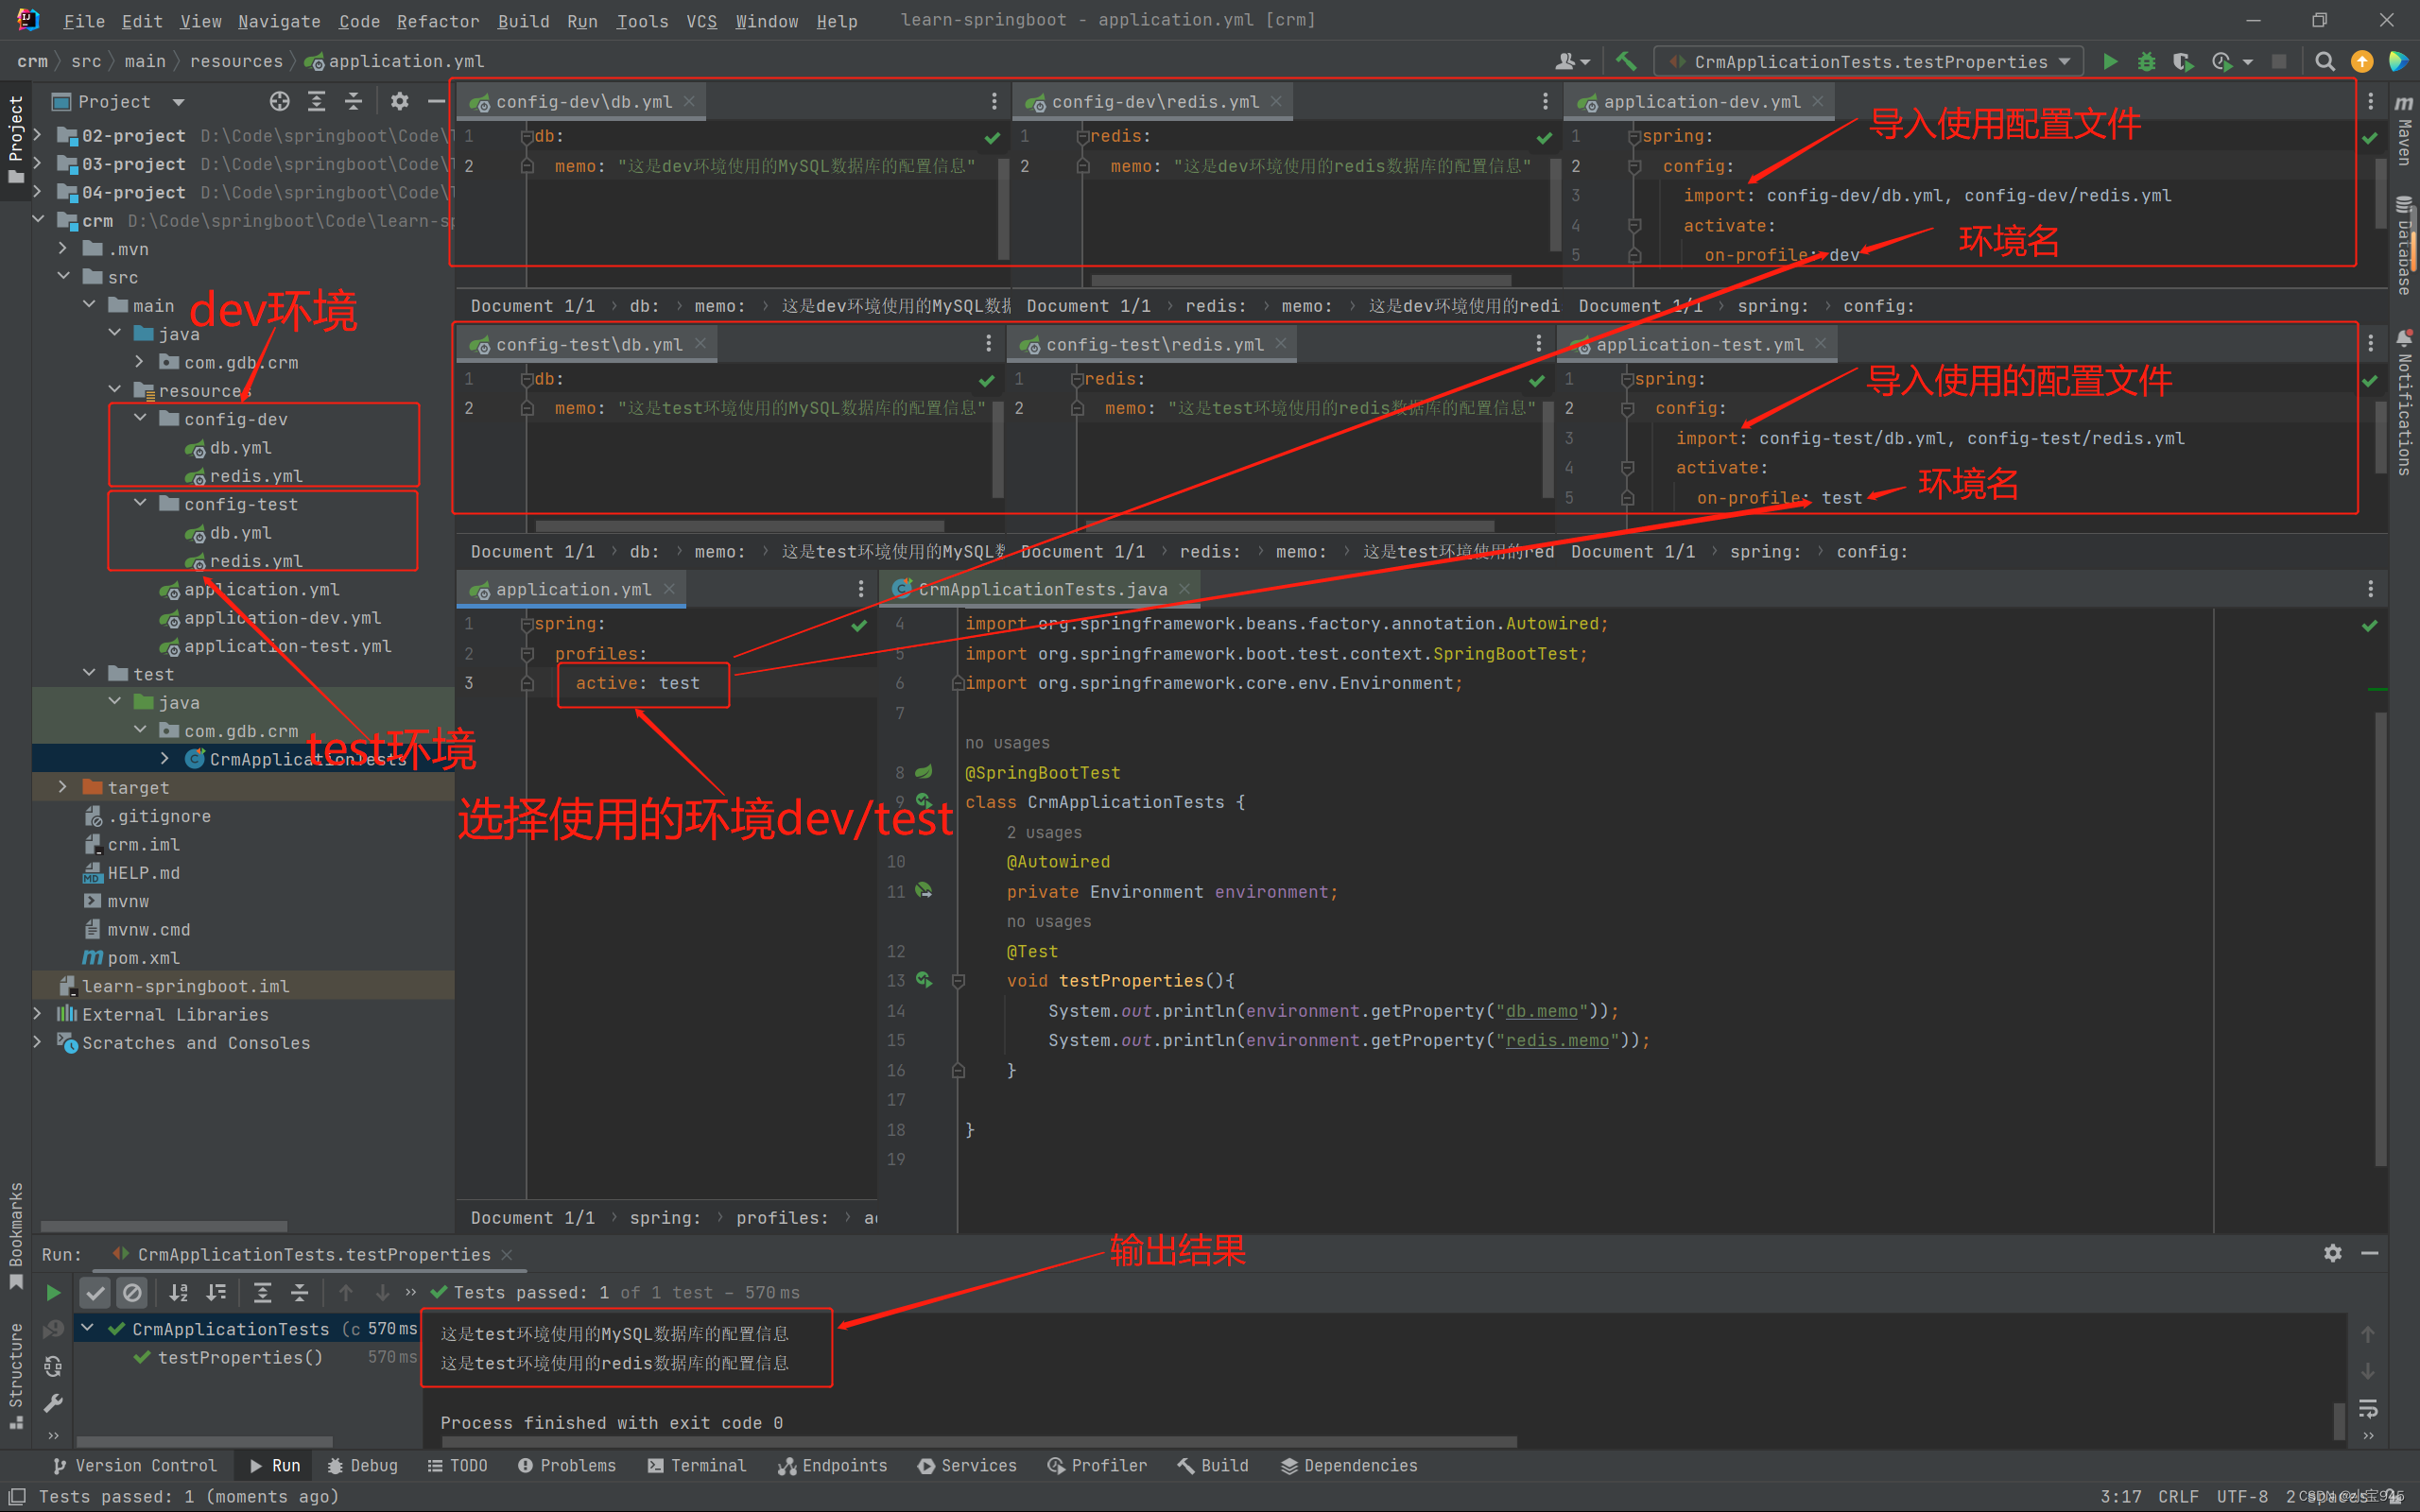The height and width of the screenshot is (1512, 2420).
Task: Toggle the Structure side tab
Action: click(15, 1375)
